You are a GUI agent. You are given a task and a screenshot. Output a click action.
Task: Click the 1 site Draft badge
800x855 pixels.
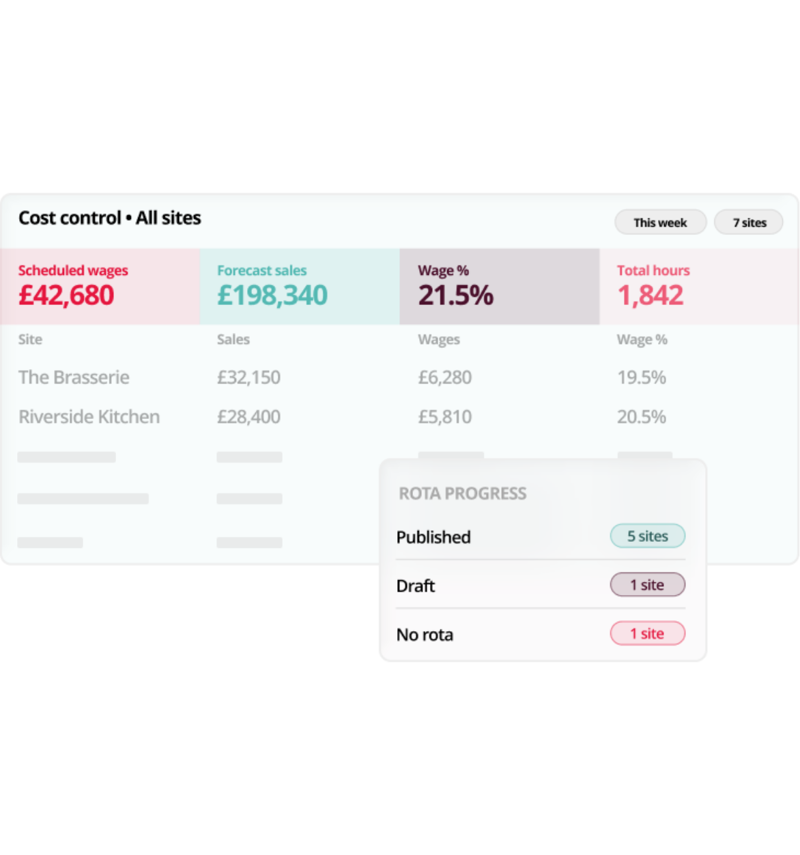coord(647,585)
